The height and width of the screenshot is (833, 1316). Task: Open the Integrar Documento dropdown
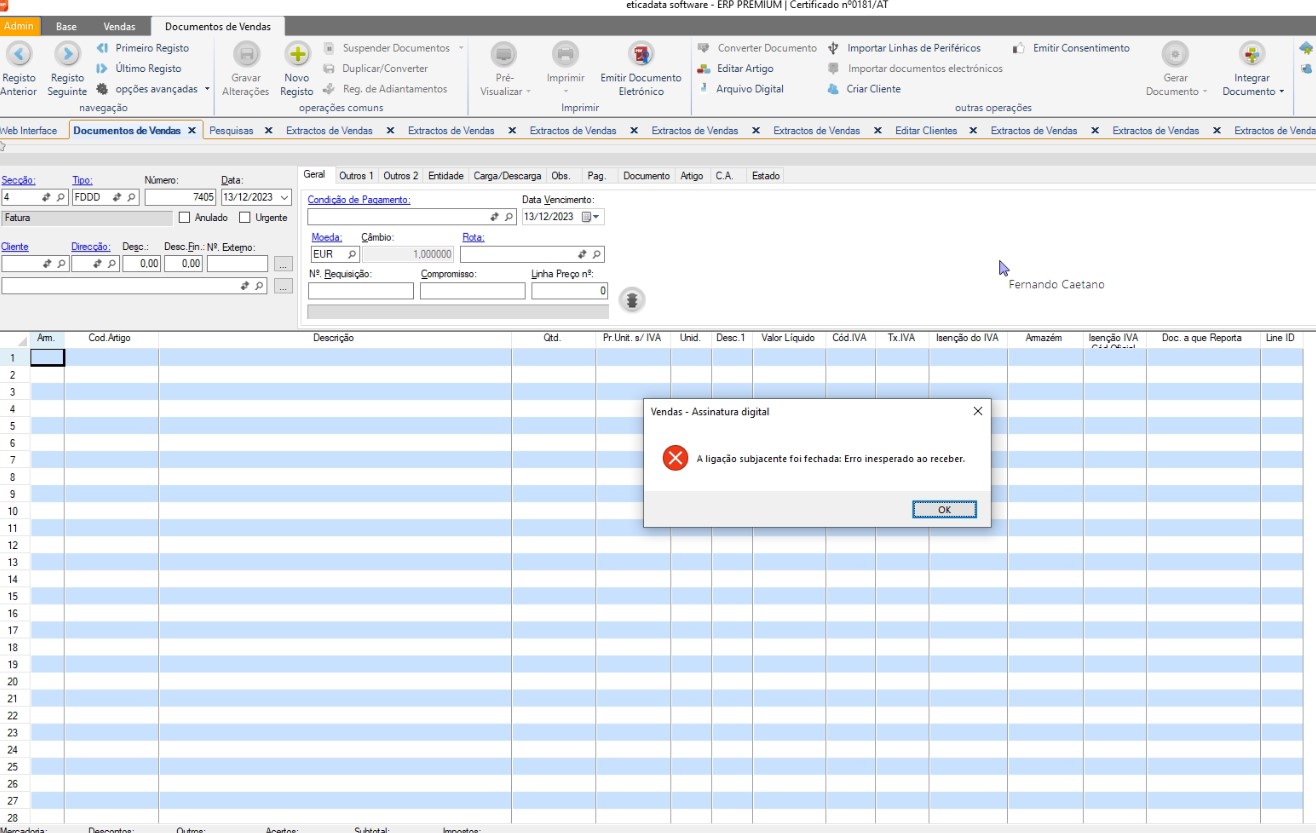tap(1252, 91)
